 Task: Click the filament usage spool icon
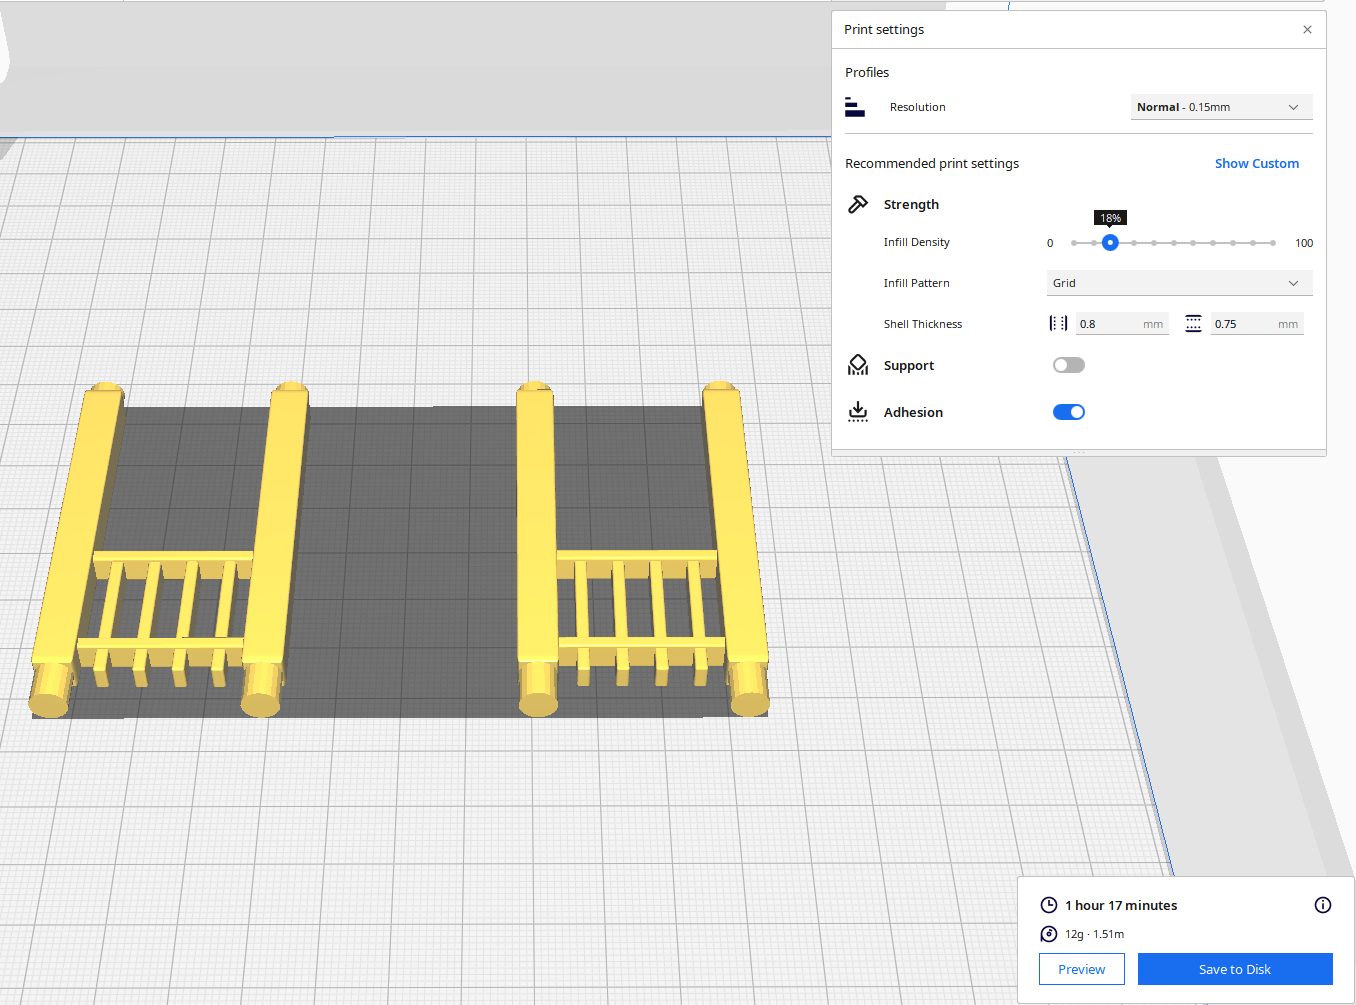pos(1048,934)
